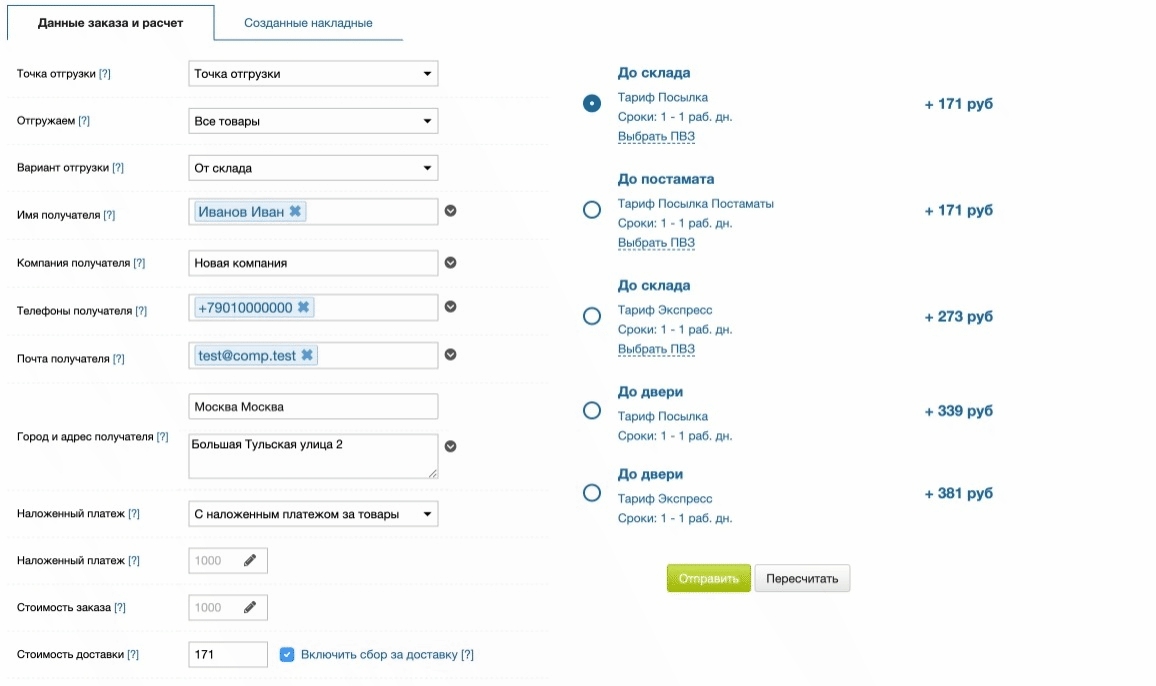
Task: Click the Пересчитать button
Action: 802,579
